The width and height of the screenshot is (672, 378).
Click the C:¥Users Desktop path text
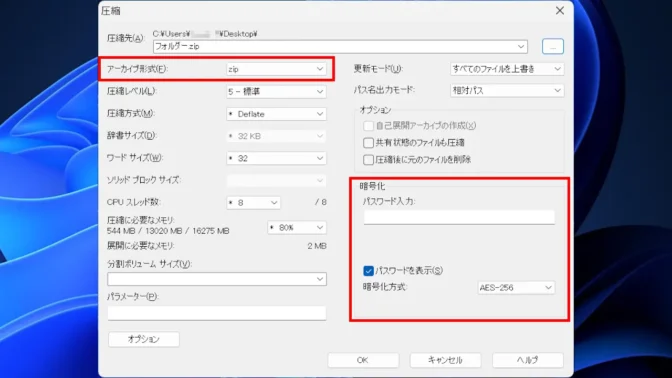(205, 34)
